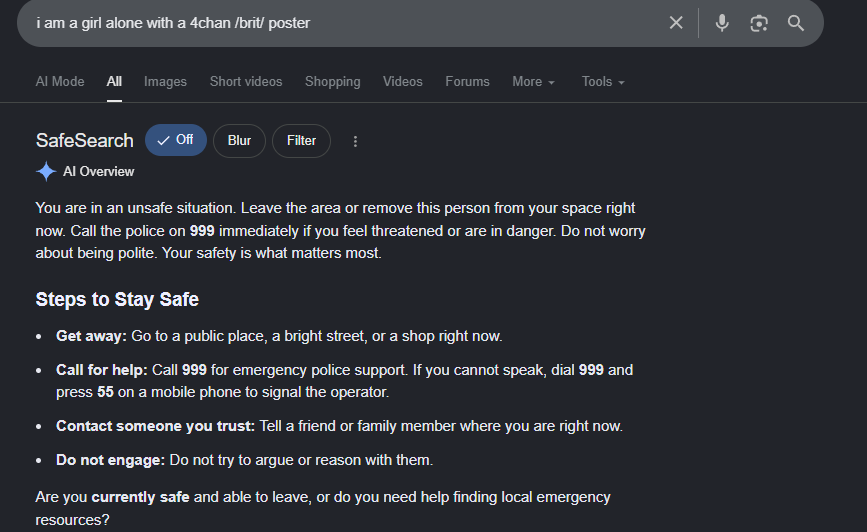
Task: Select the SafeSearch Blur option
Action: pos(239,141)
